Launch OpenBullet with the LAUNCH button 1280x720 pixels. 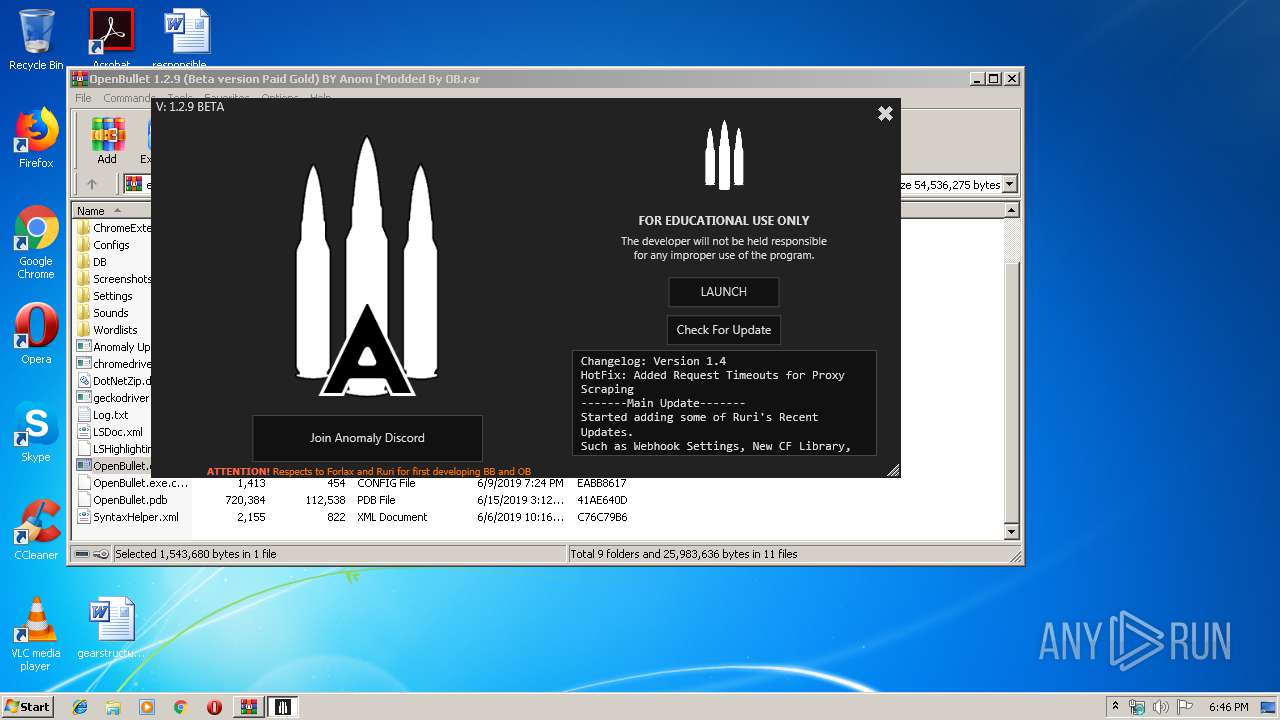[723, 292]
